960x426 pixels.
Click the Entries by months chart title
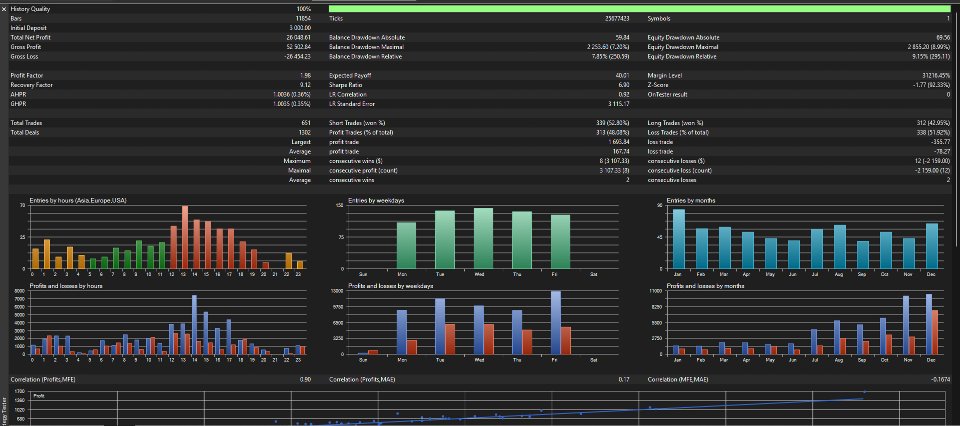pyautogui.click(x=691, y=201)
